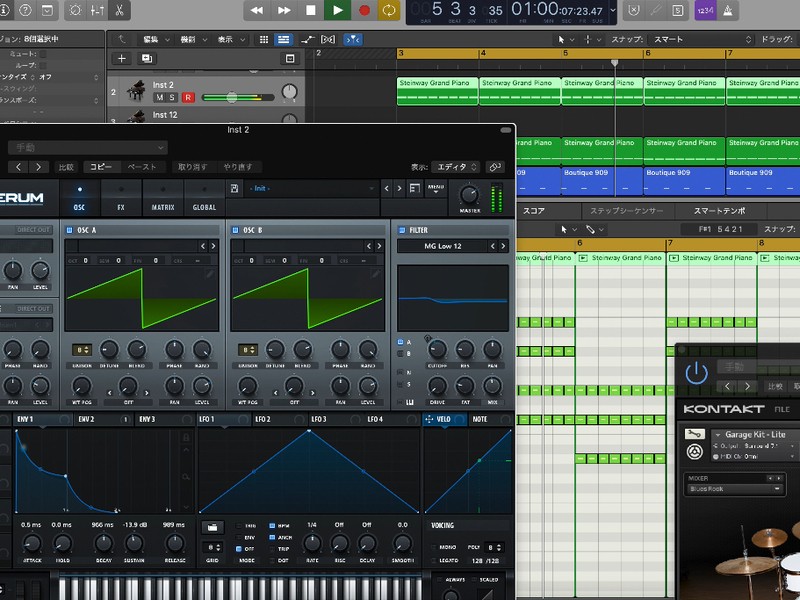Toggle the Serum FILTER enable checkbox
The image size is (800, 600).
click(x=400, y=230)
